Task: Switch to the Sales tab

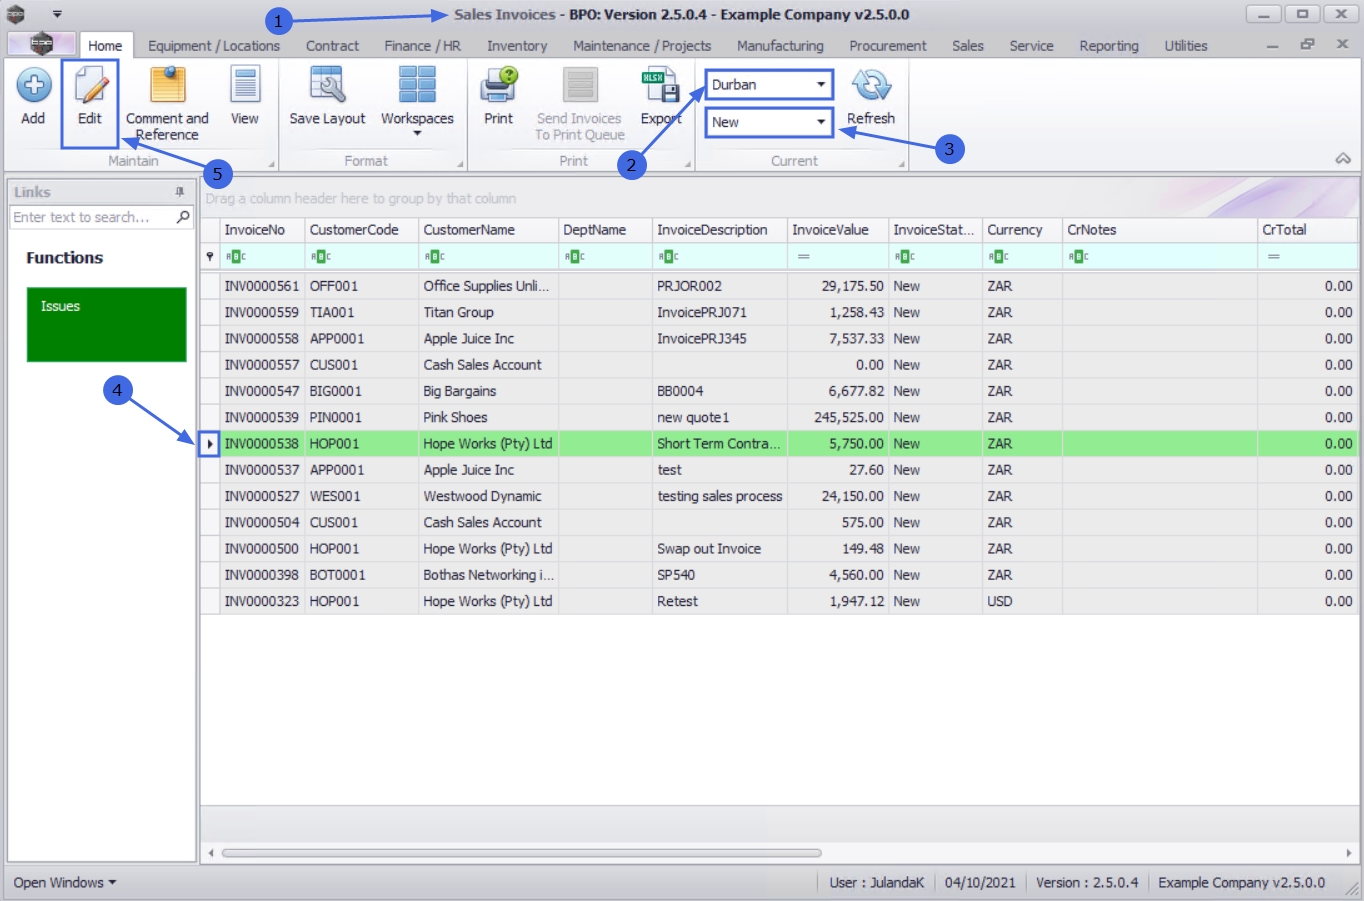Action: pyautogui.click(x=968, y=46)
